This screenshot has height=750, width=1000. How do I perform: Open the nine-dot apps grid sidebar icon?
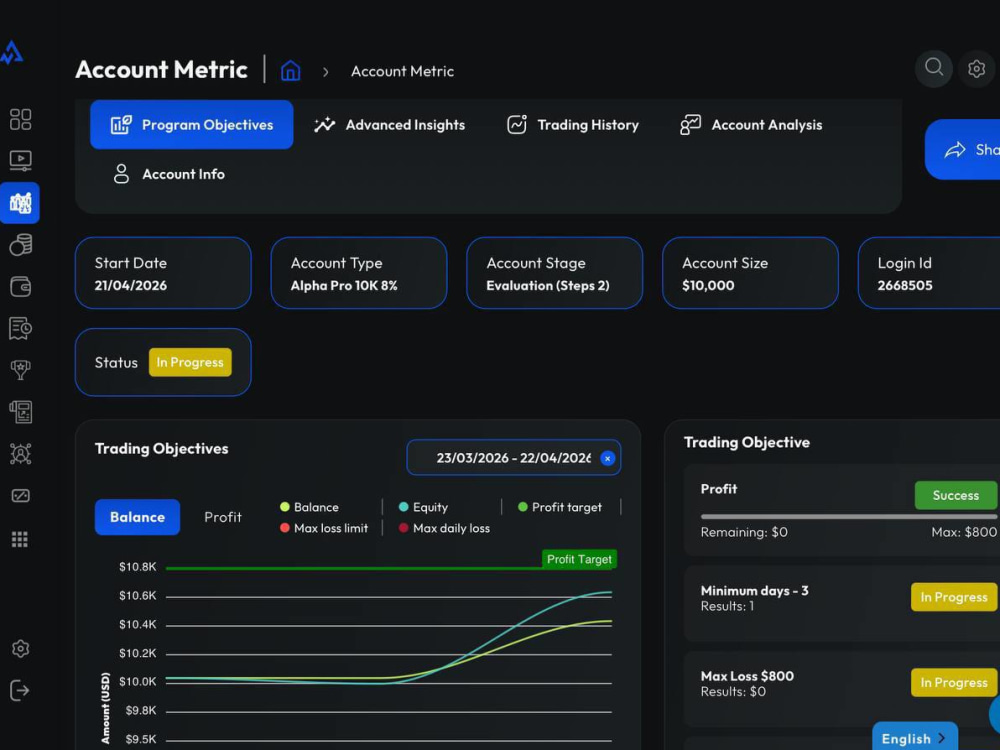tap(20, 540)
